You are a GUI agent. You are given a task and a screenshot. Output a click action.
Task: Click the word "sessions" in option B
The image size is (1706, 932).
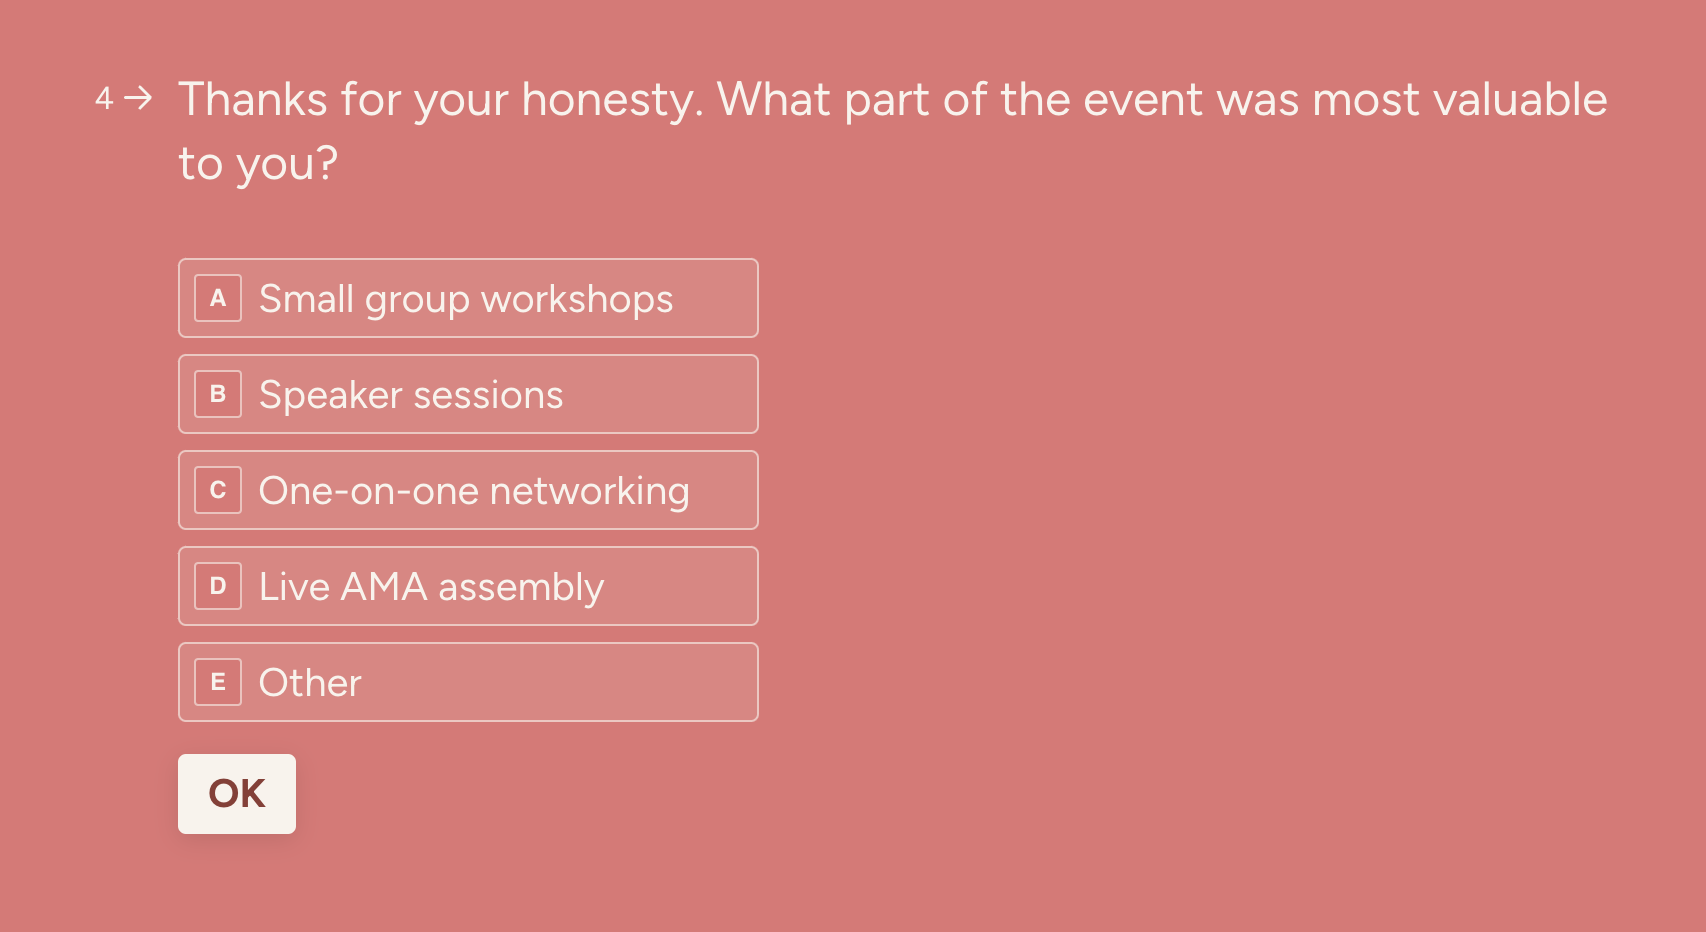(x=488, y=395)
